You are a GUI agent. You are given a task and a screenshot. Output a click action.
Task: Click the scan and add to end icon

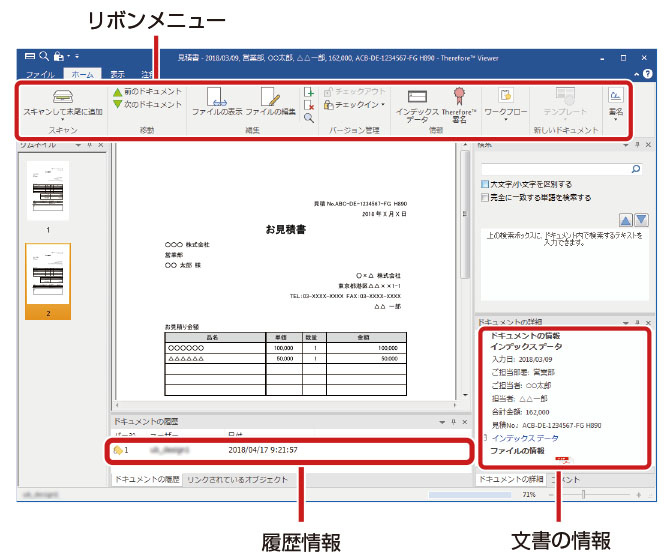click(62, 98)
